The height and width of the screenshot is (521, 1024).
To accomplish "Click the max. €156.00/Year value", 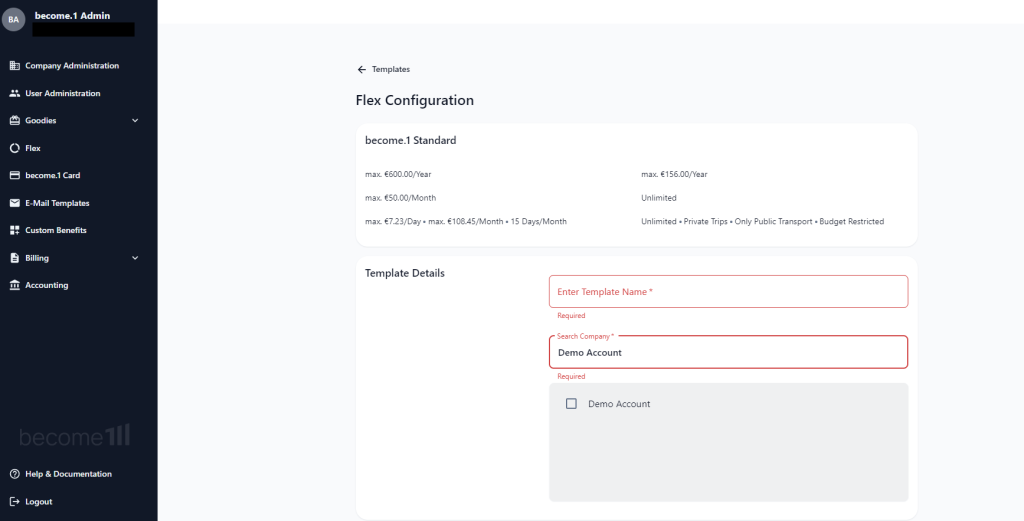I will pos(675,174).
